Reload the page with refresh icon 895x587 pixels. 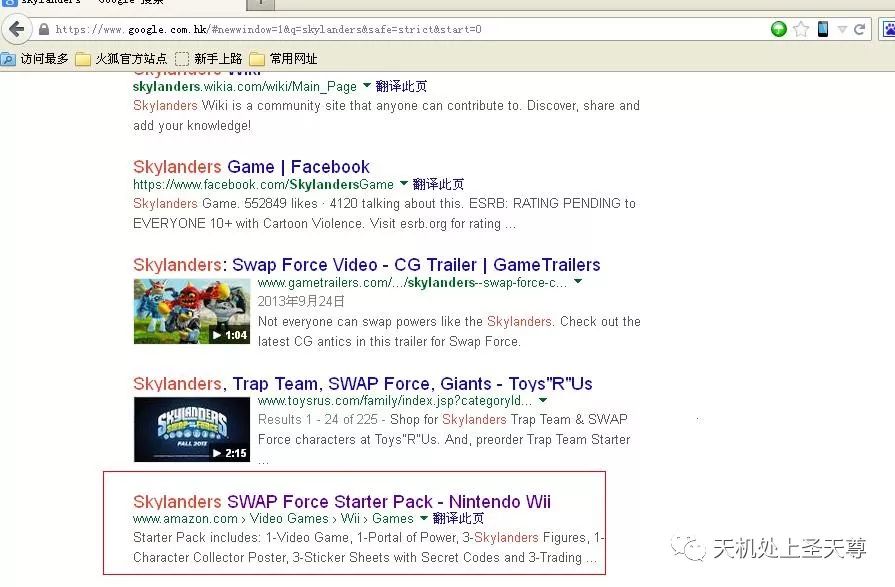(x=860, y=29)
